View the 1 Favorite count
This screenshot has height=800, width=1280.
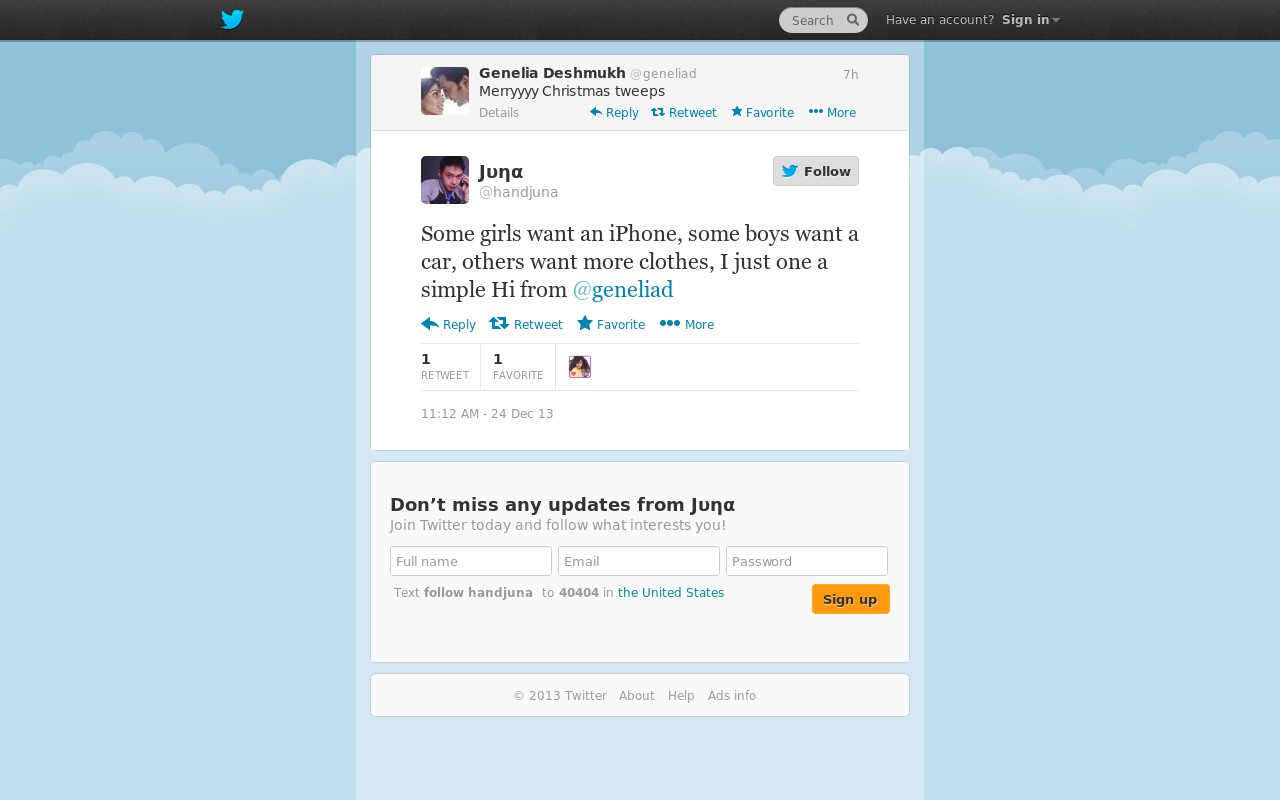pos(518,367)
